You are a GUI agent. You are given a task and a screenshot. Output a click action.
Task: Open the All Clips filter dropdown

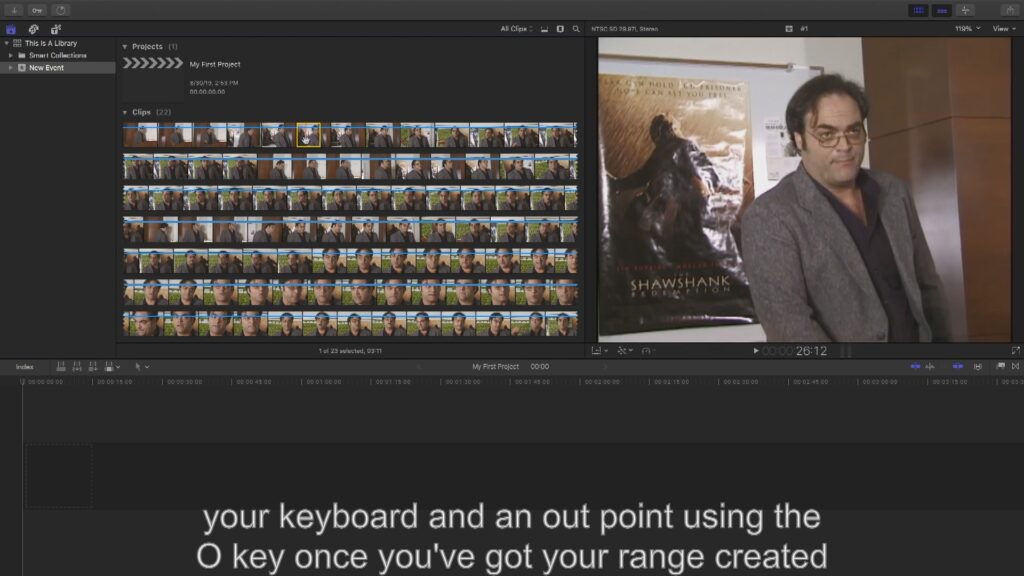click(516, 29)
